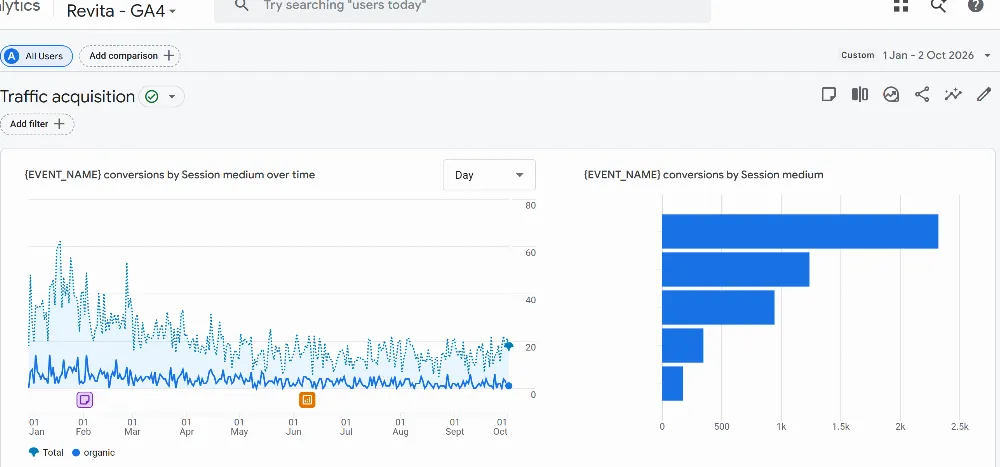This screenshot has height=467, width=1000.
Task: Open the compare columns icon
Action: click(860, 95)
